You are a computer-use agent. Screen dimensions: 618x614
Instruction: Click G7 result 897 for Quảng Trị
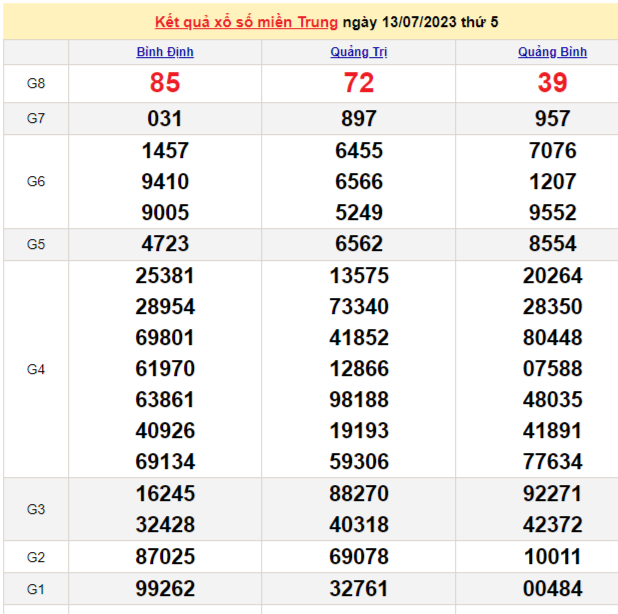tap(358, 119)
